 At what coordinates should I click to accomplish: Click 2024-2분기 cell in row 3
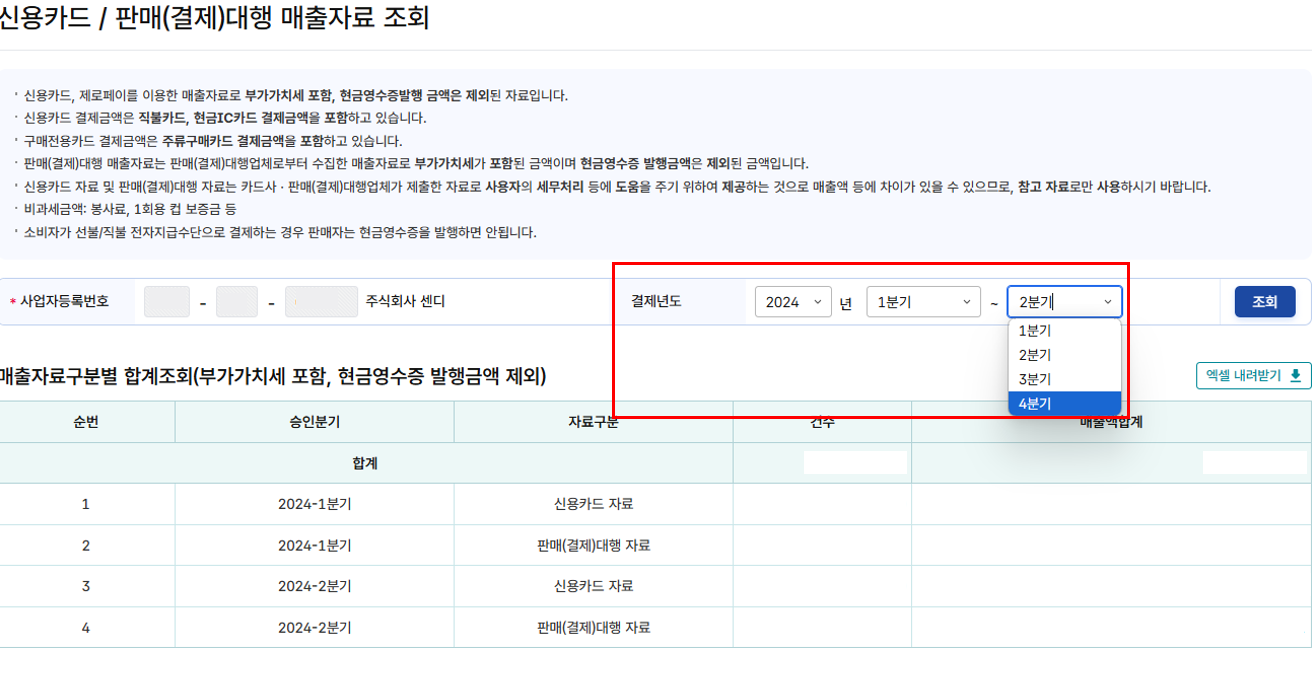click(314, 586)
